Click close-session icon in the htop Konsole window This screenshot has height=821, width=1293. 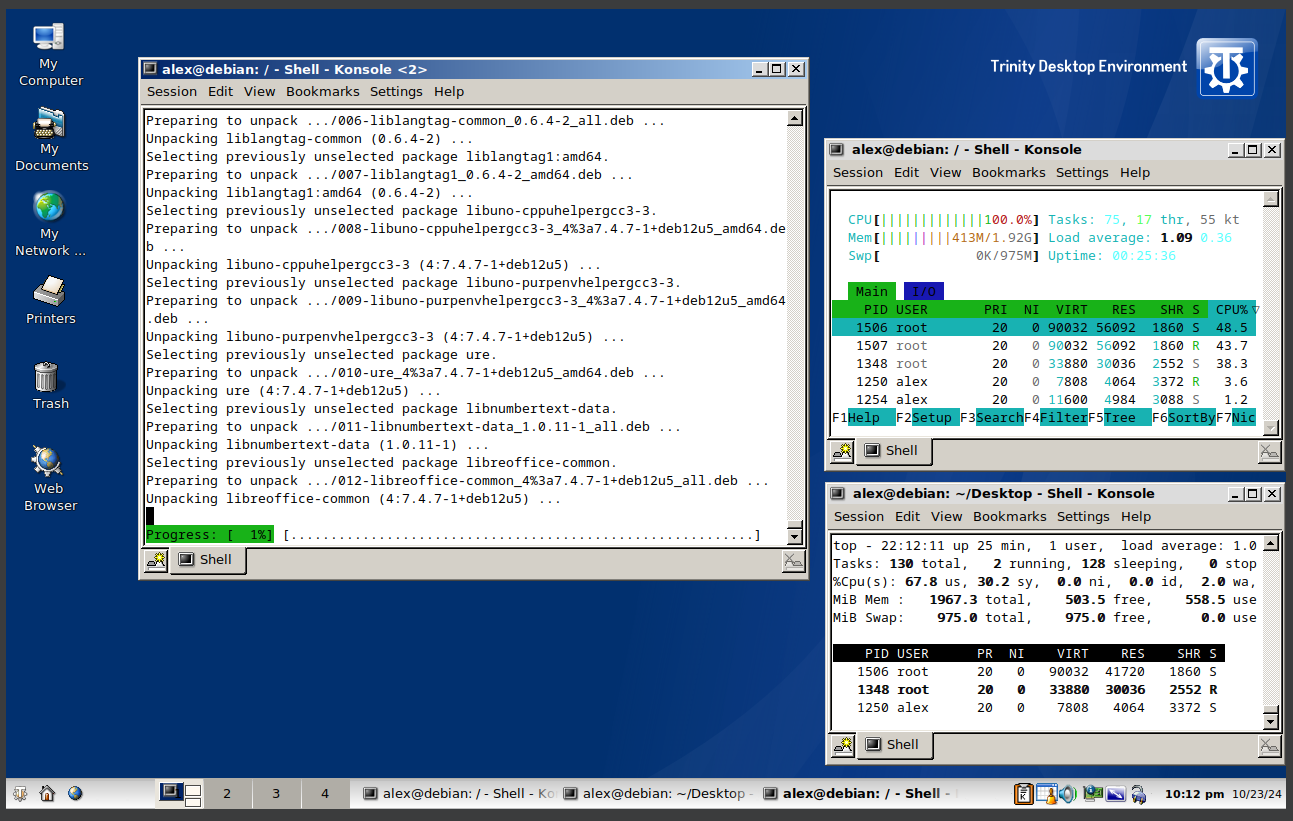1269,452
